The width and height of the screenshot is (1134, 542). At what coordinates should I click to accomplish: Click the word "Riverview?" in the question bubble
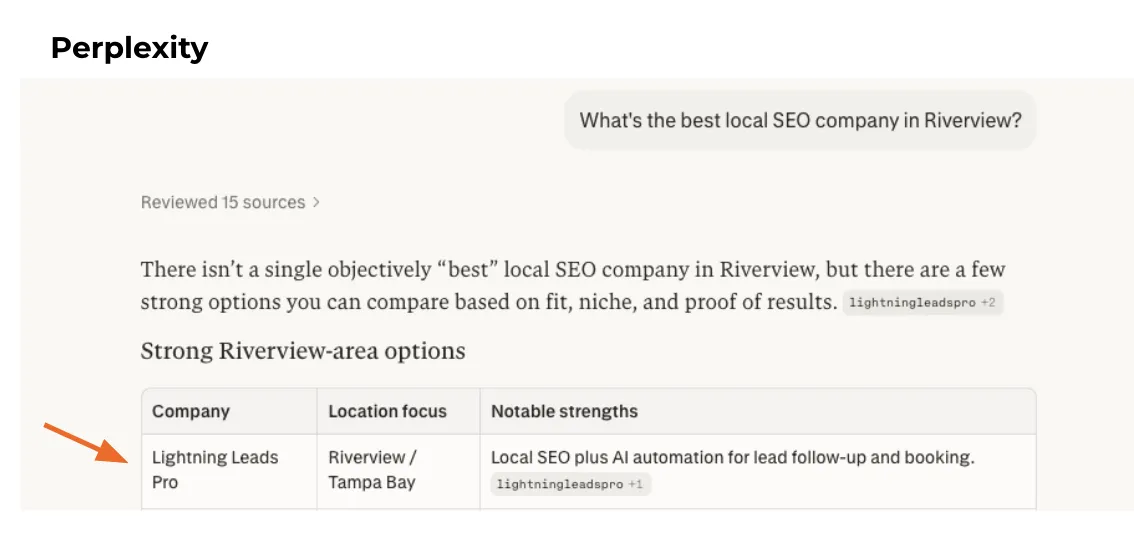click(x=971, y=120)
